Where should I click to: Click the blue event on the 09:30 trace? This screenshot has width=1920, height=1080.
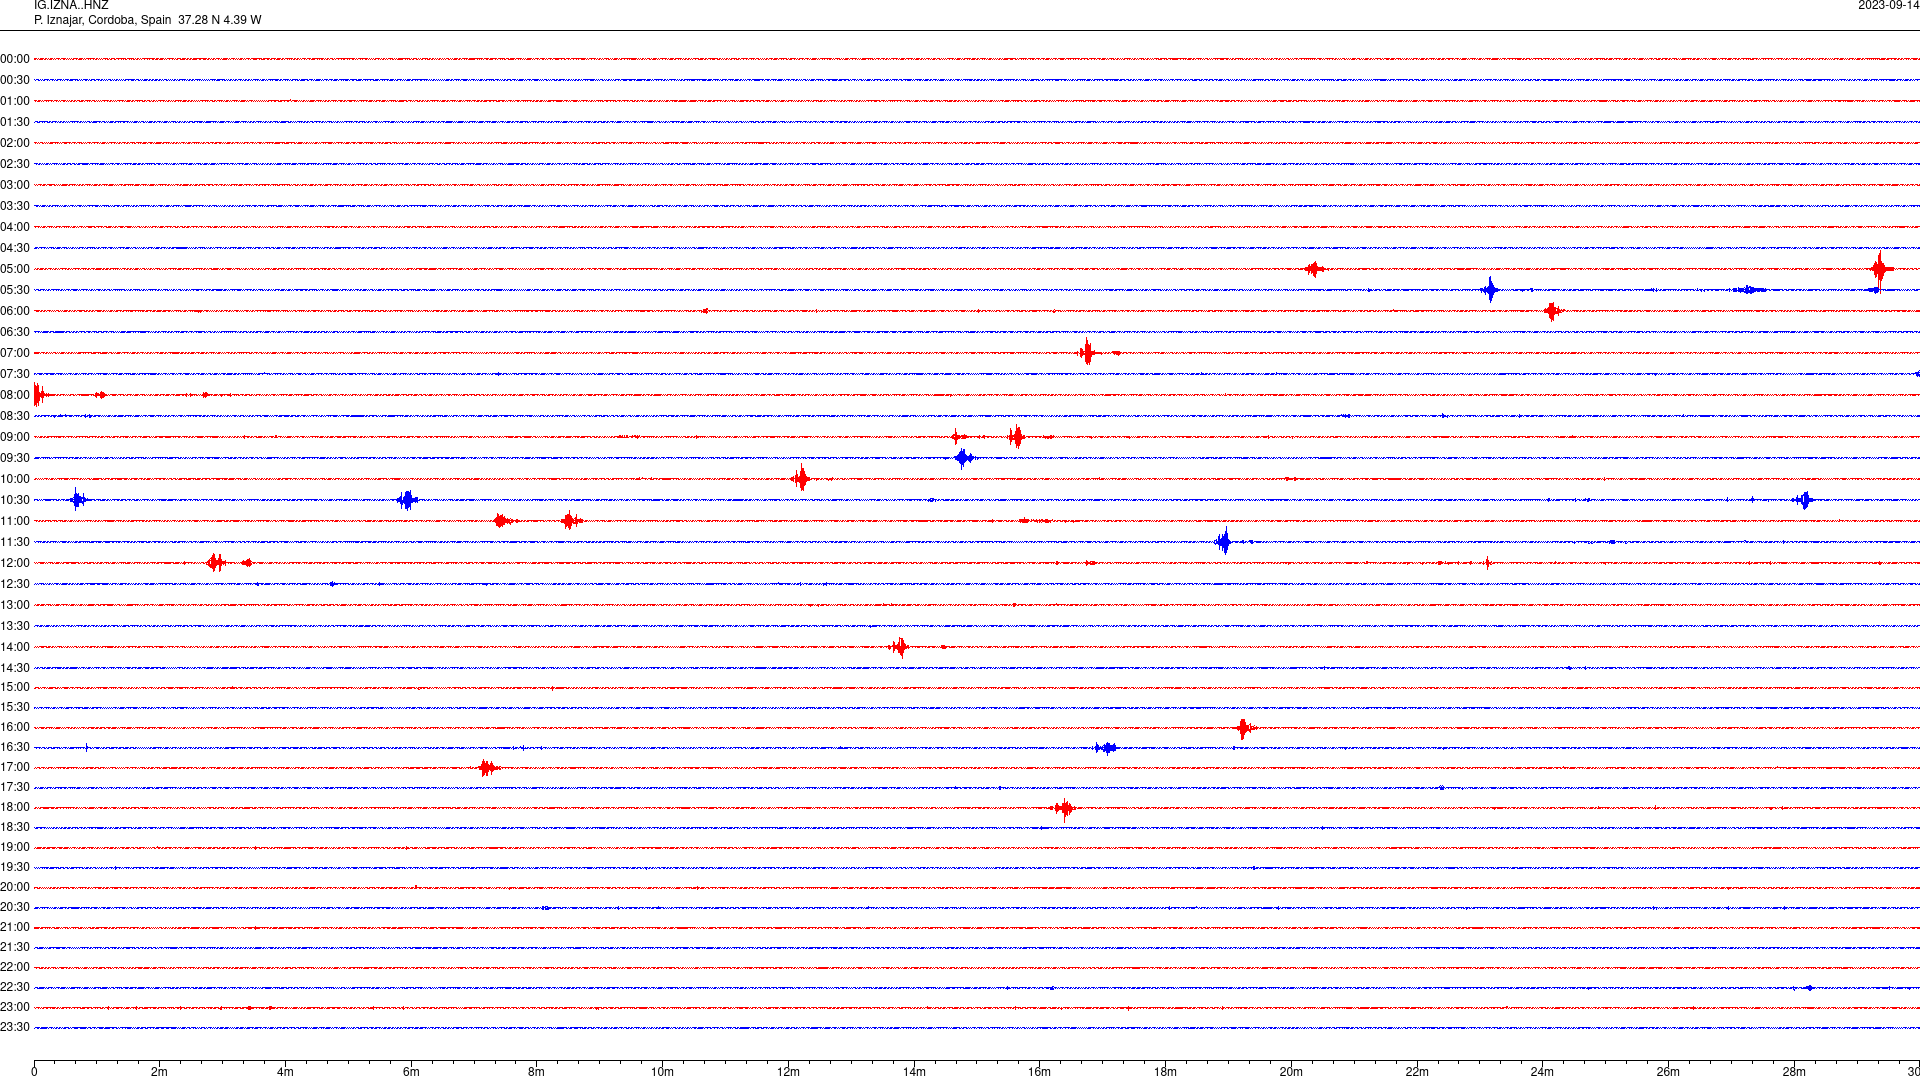963,458
